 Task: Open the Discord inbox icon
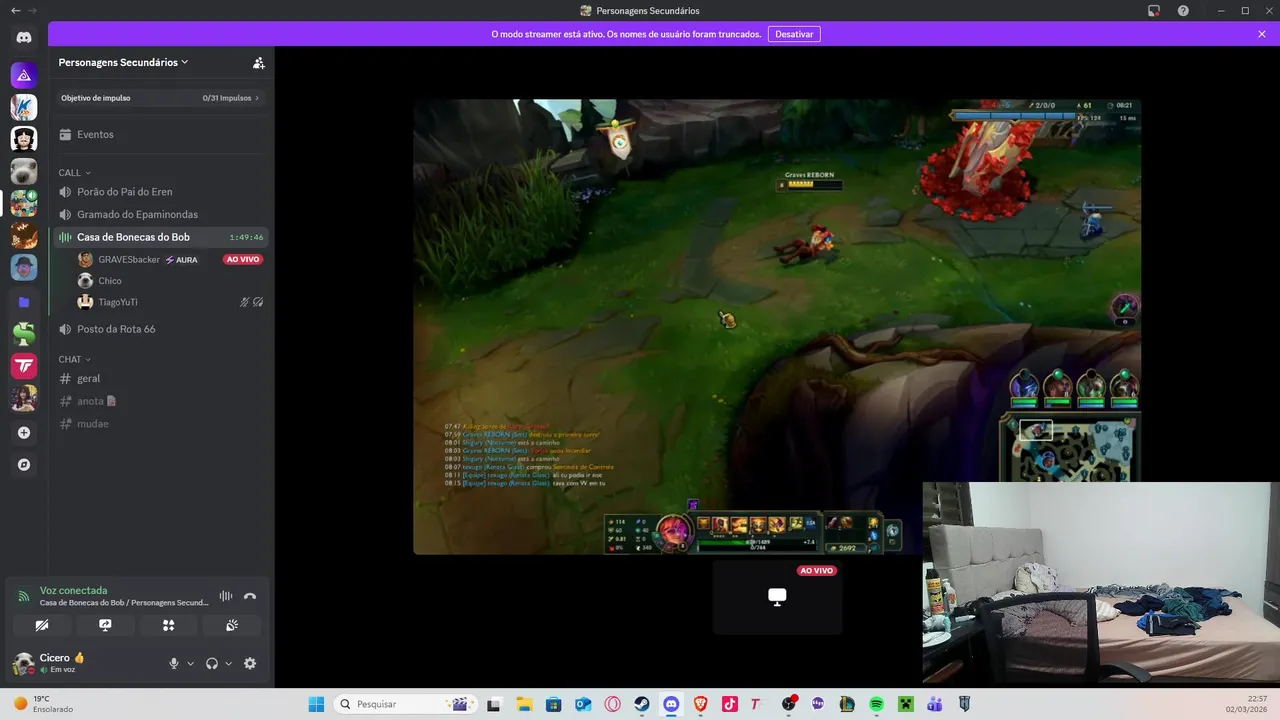[x=1154, y=11]
